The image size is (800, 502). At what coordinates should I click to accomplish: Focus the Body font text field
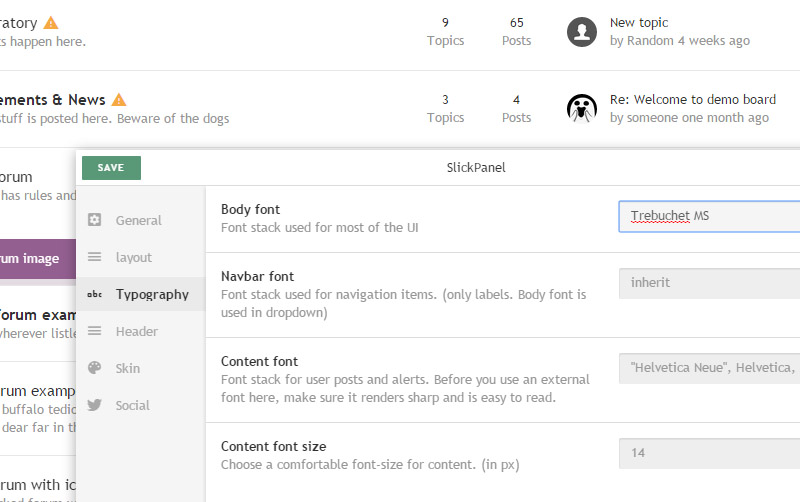[x=710, y=216]
